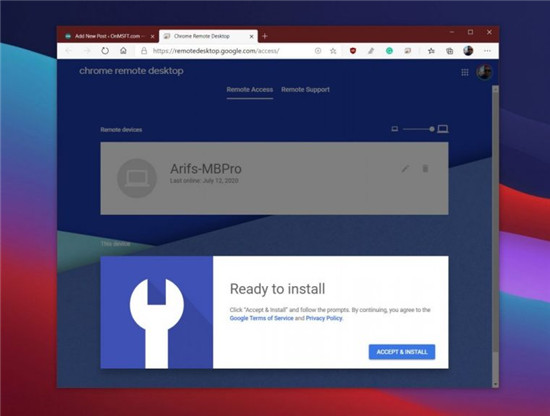Click the Arifs-MBPro laptop icon
Image resolution: width=550 pixels, height=416 pixels.
137,178
